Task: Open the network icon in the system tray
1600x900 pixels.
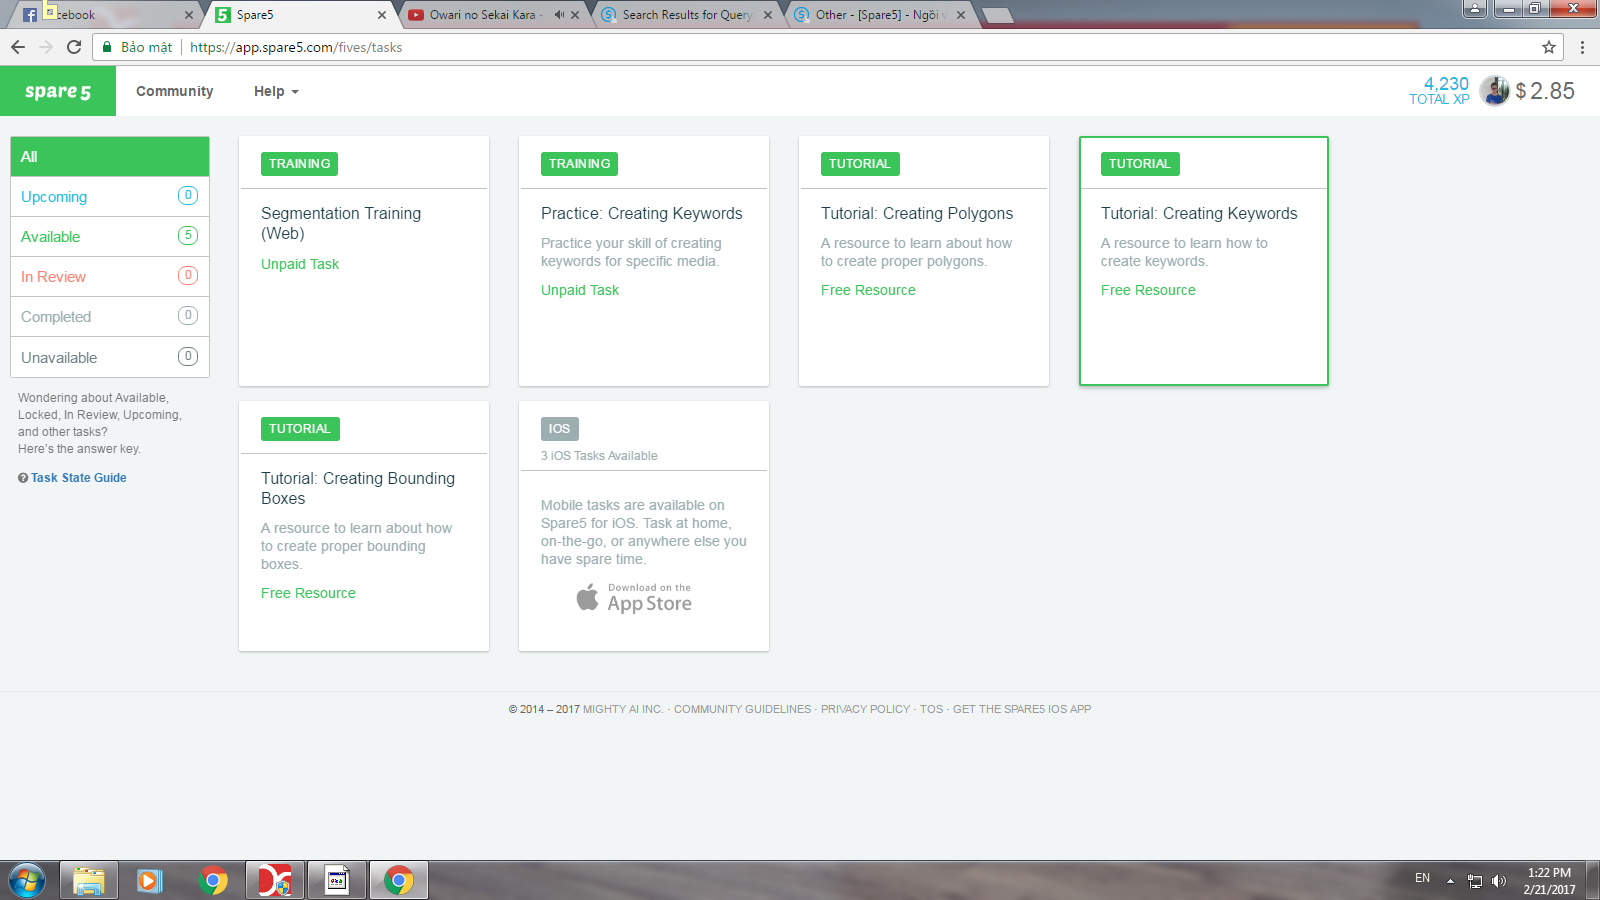Action: [1475, 881]
